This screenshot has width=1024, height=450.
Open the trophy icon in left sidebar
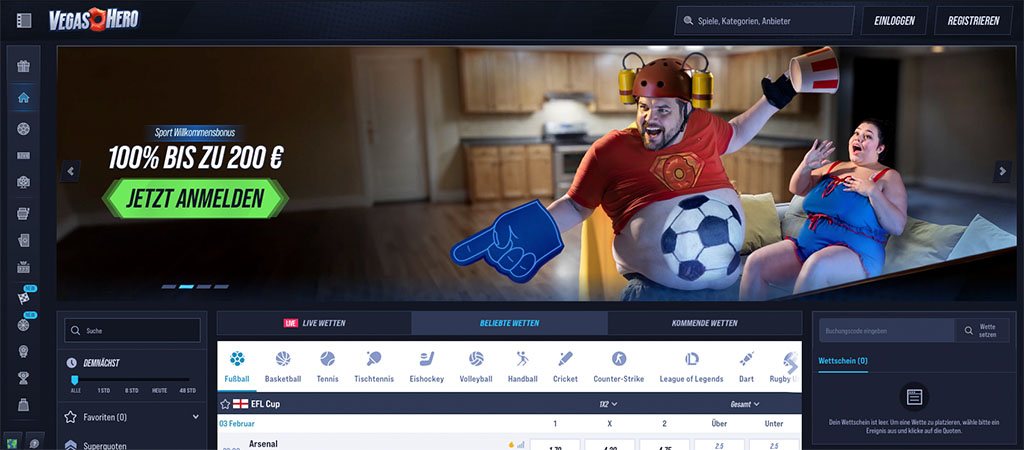tap(24, 377)
